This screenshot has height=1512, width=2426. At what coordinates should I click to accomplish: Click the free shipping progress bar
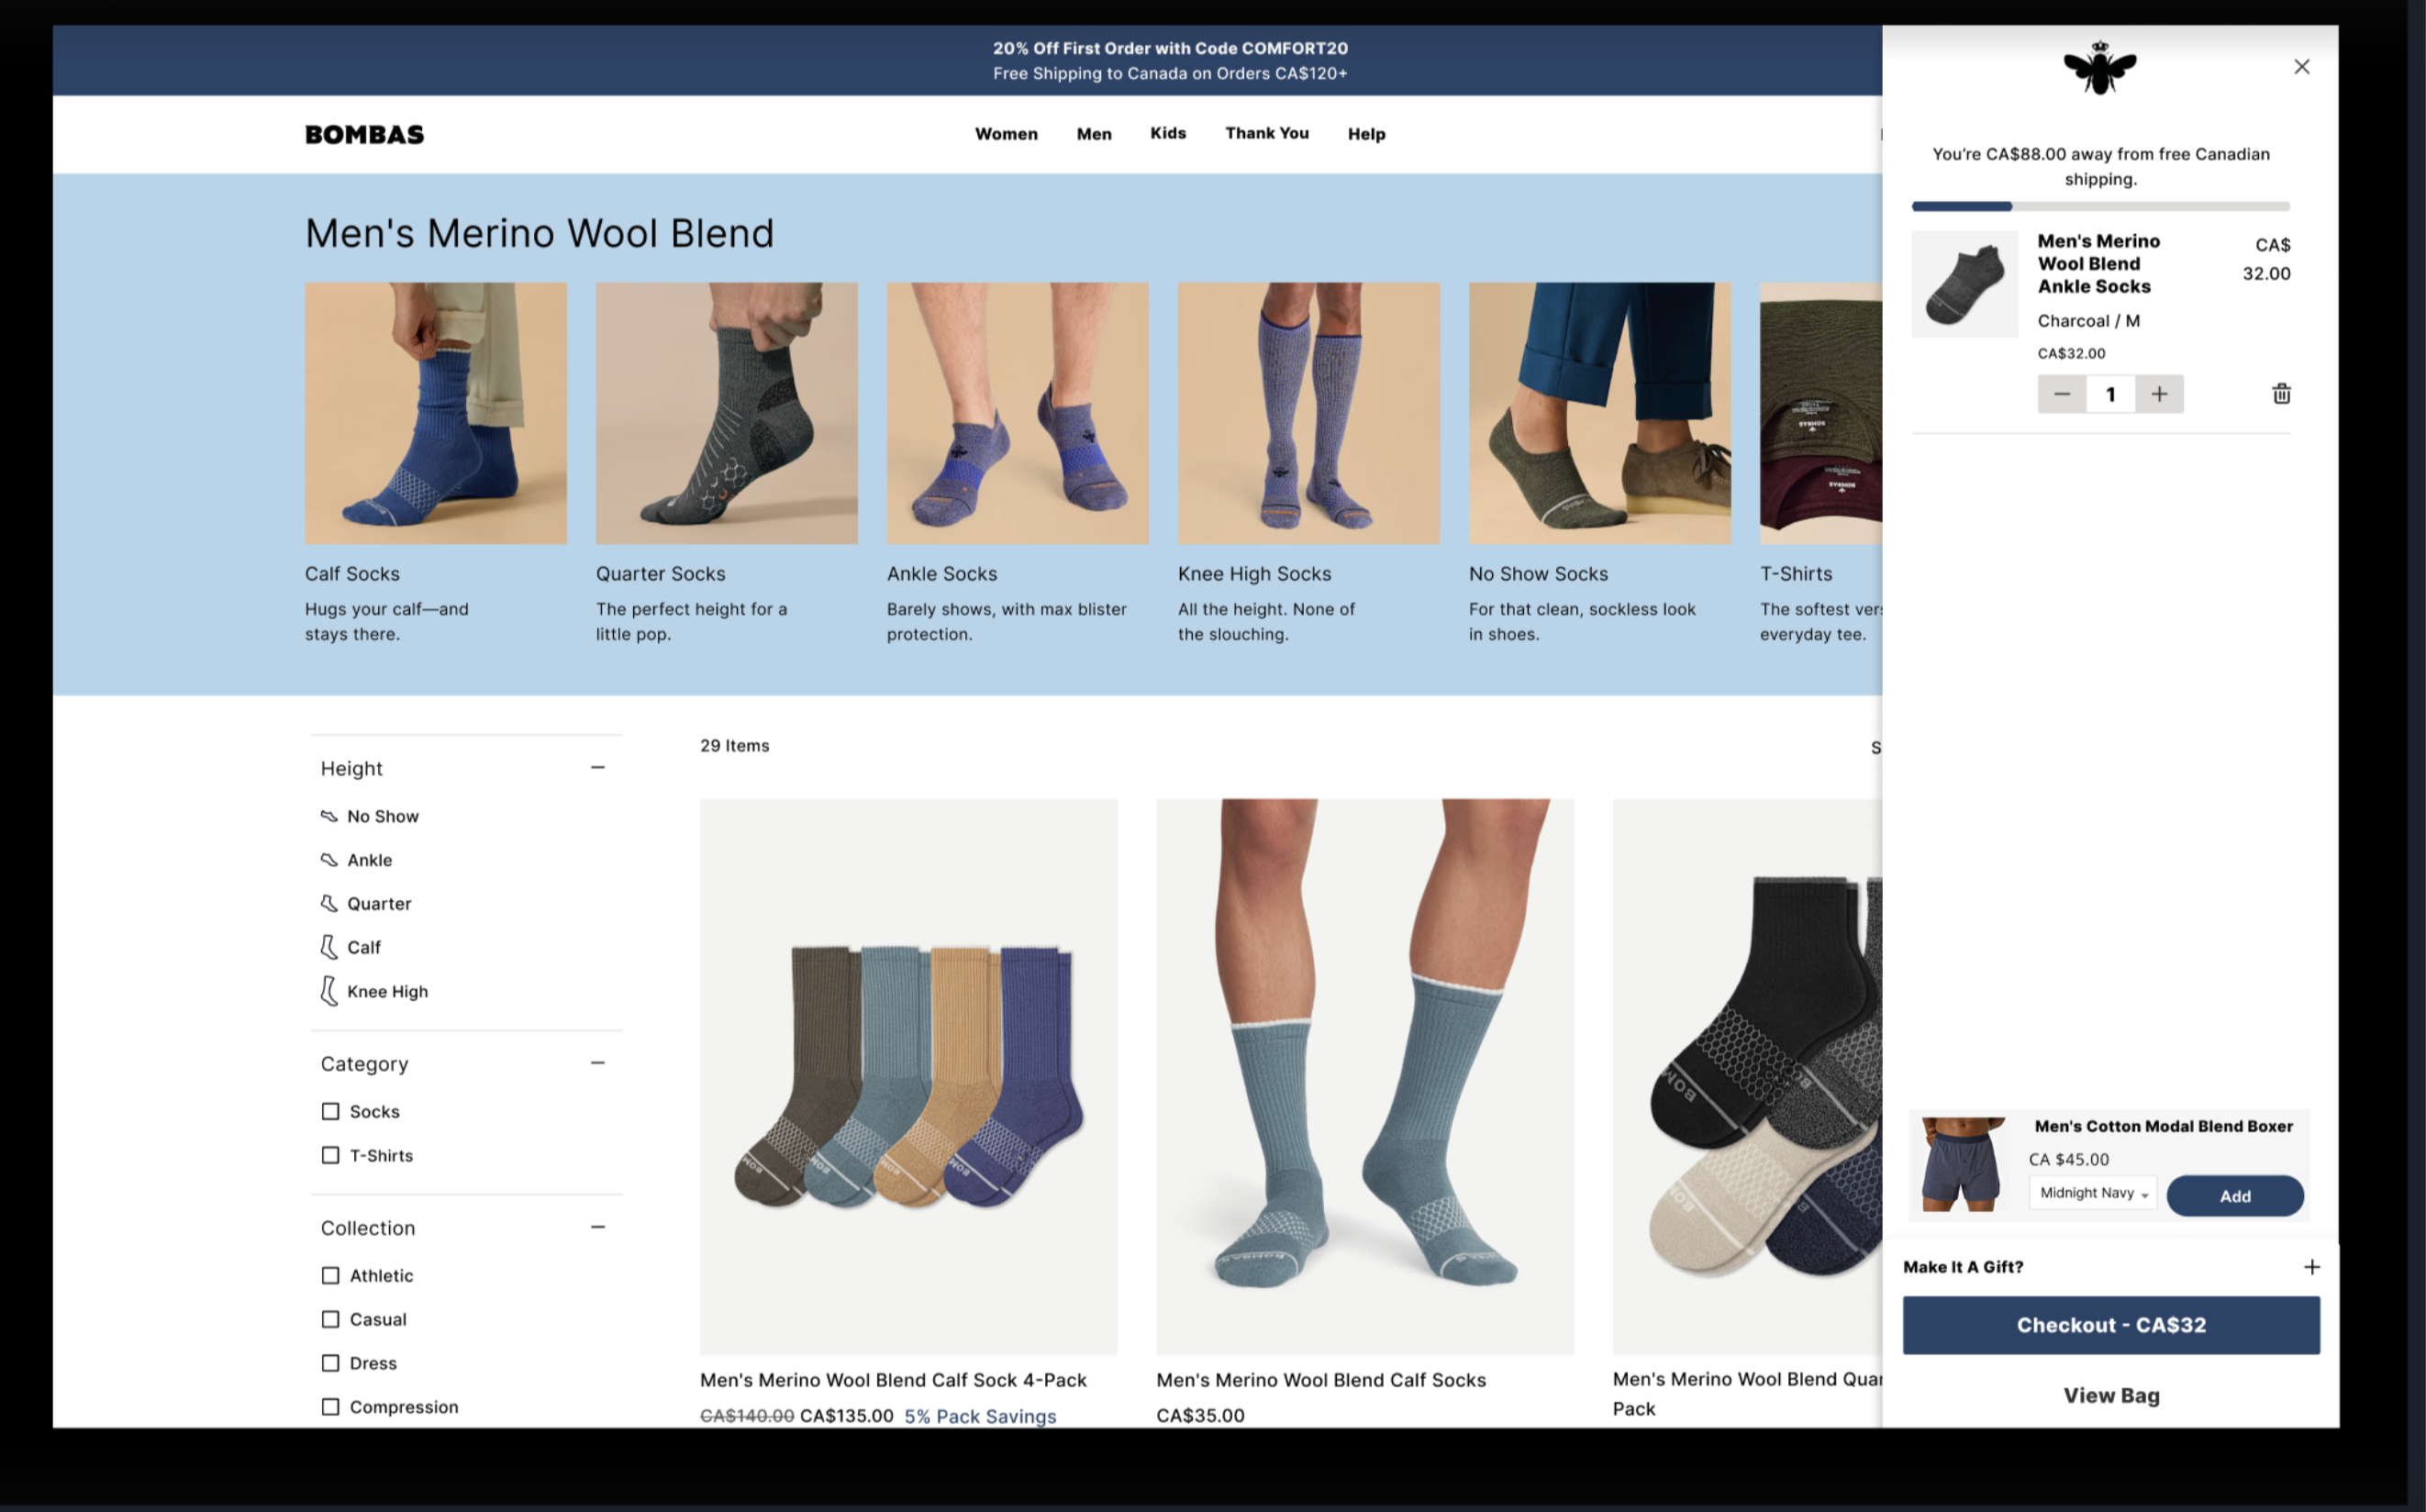pos(2100,206)
